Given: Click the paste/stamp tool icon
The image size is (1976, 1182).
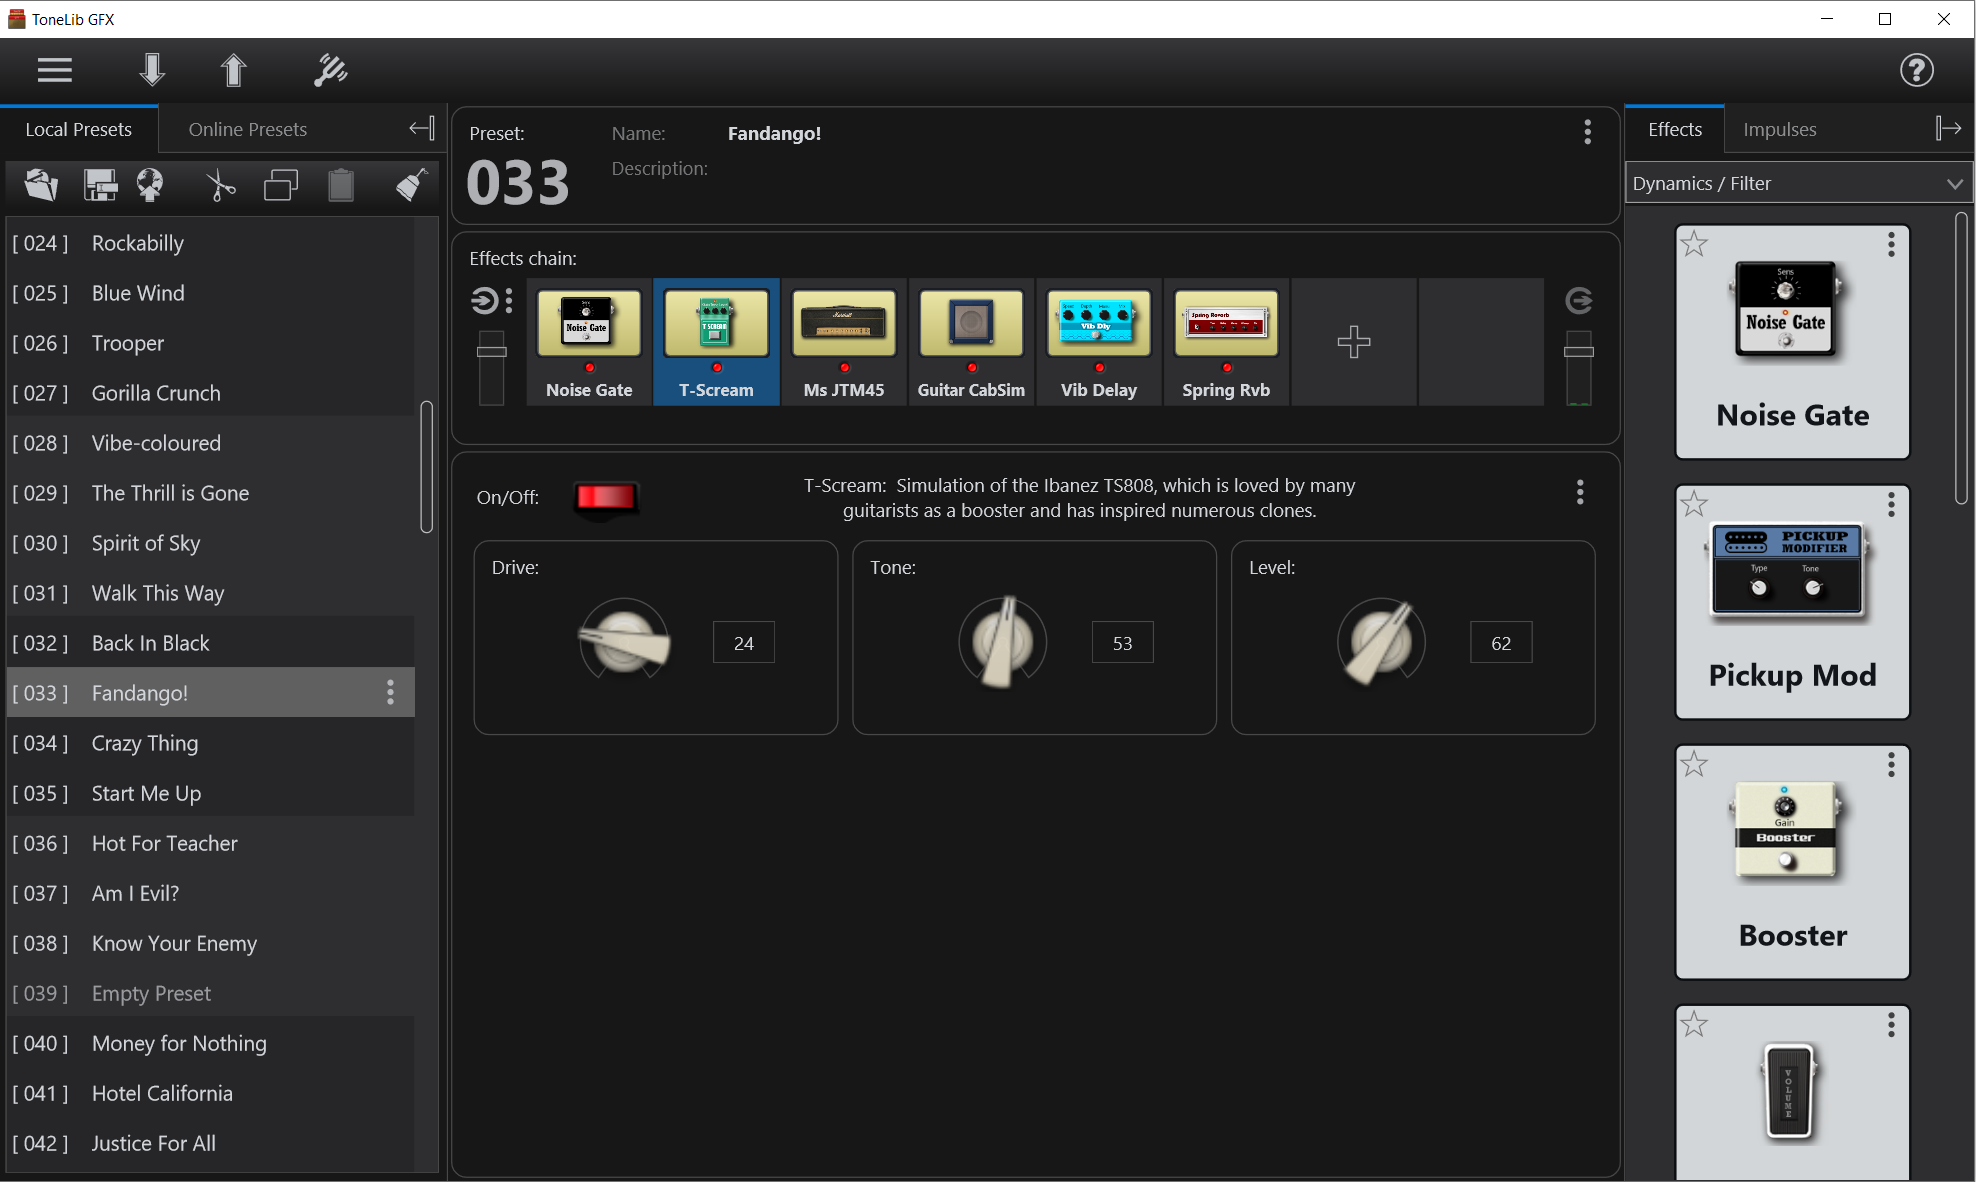Looking at the screenshot, I should (x=342, y=184).
